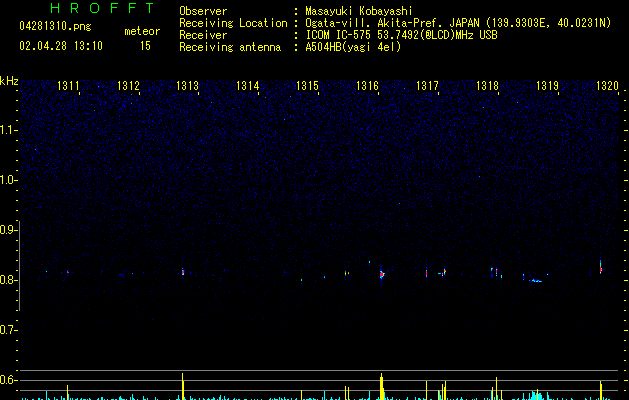The image size is (629, 400).
Task: Click the 1.1 kHz axis label
Action: pos(8,130)
